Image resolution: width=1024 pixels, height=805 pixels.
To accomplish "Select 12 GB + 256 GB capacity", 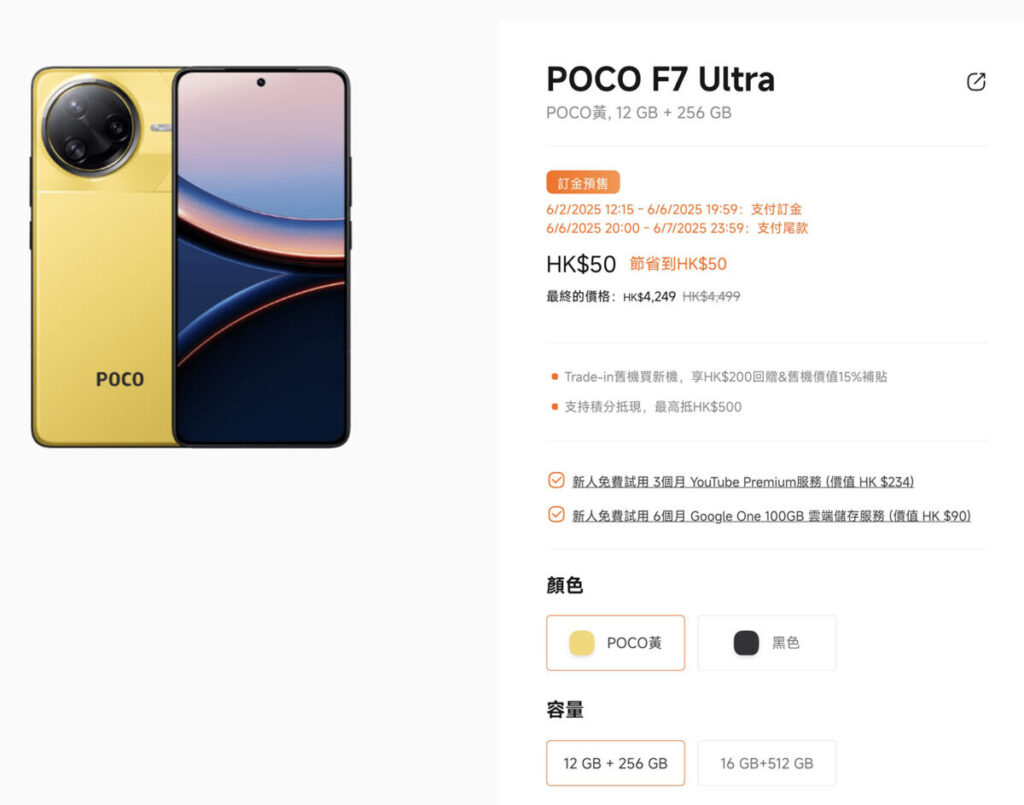I will [615, 763].
